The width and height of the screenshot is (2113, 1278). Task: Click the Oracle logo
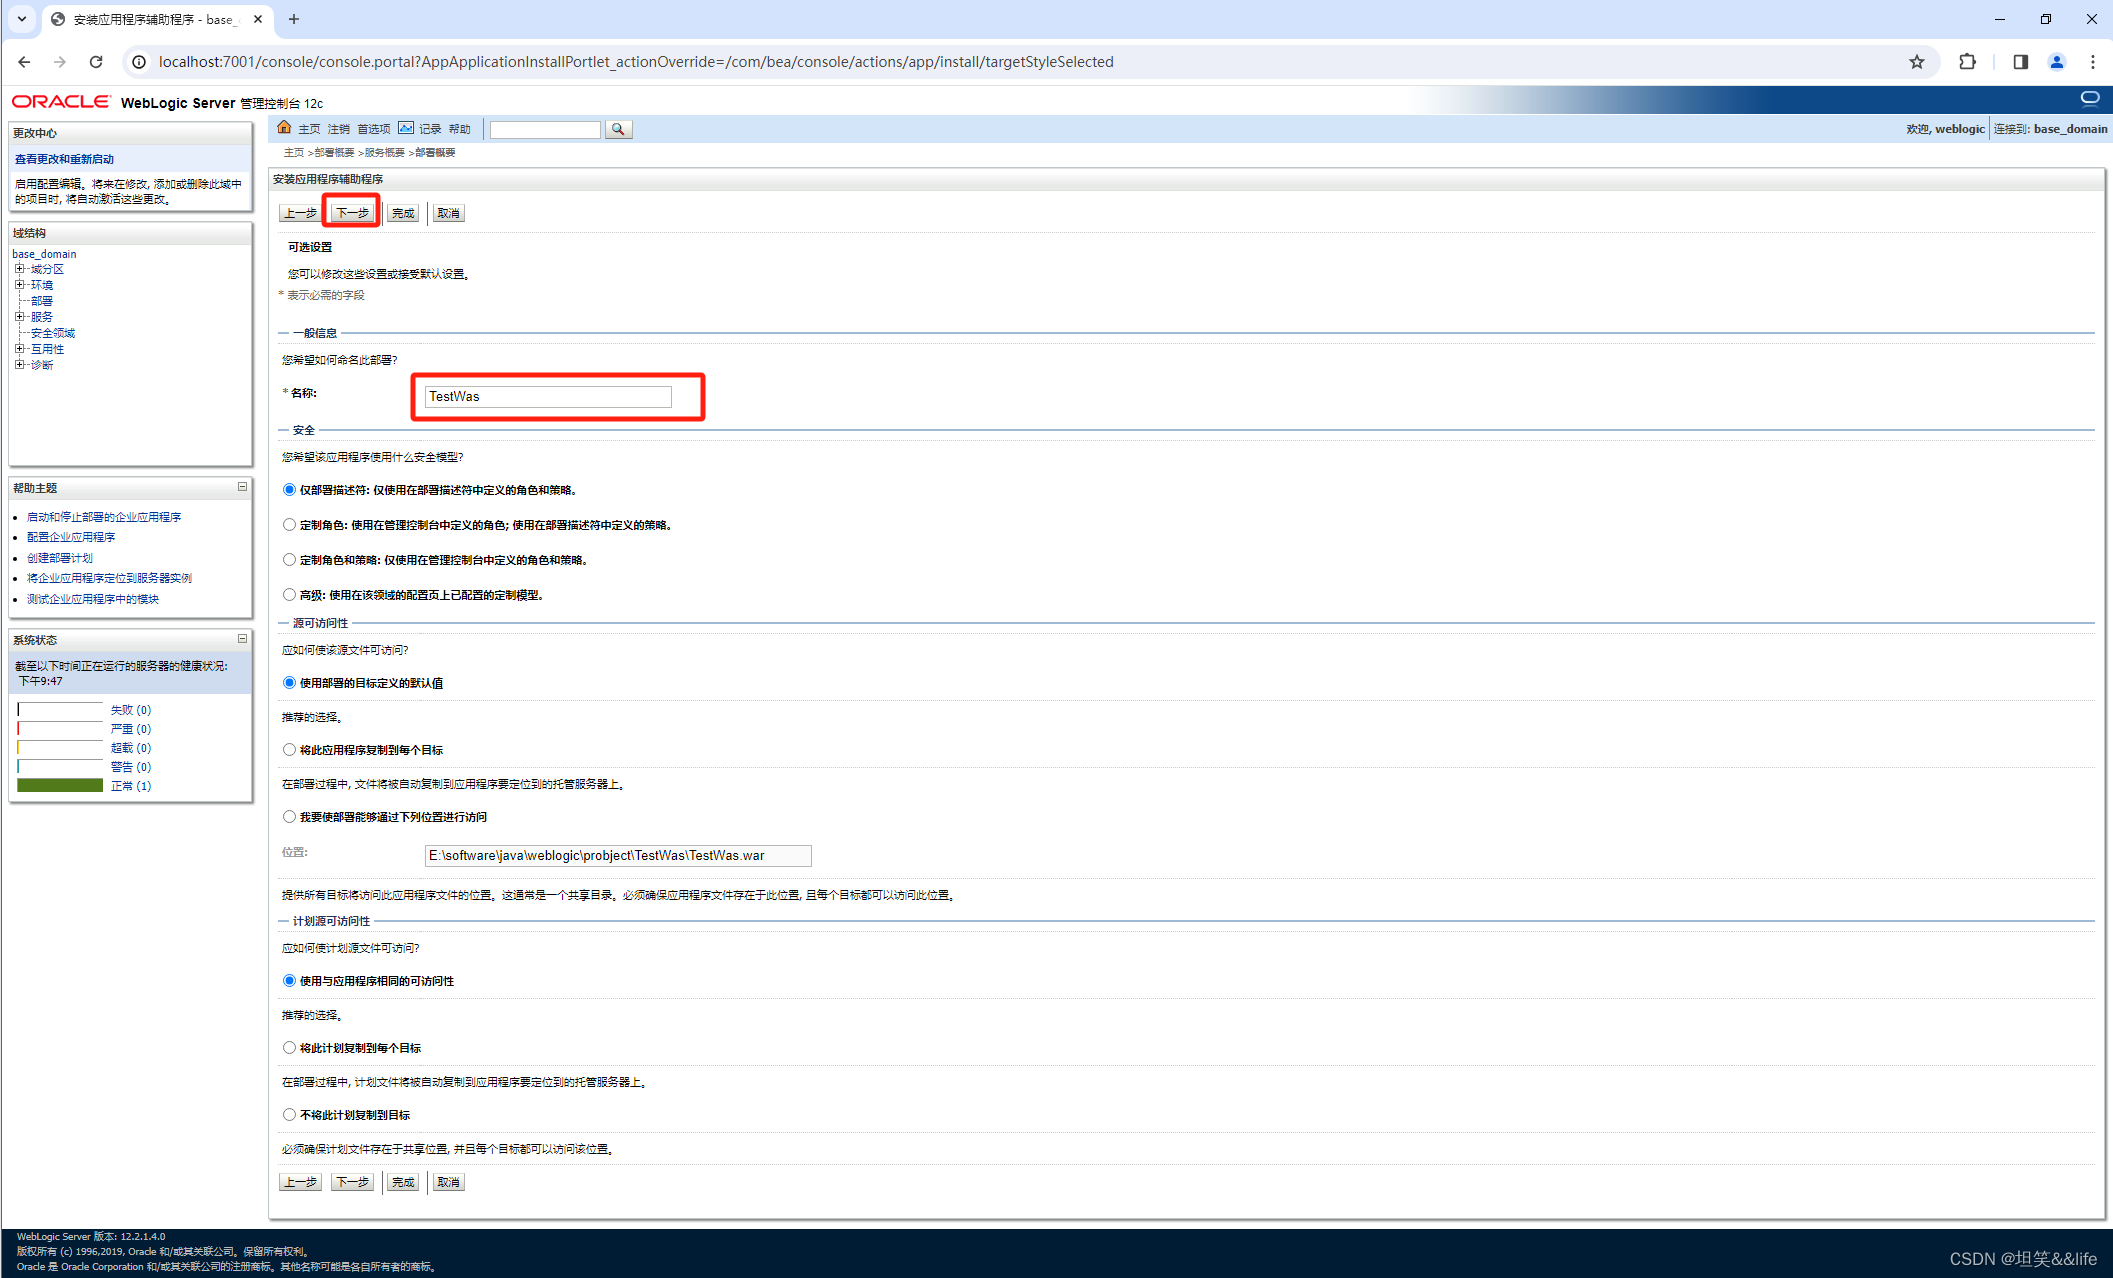(x=61, y=102)
